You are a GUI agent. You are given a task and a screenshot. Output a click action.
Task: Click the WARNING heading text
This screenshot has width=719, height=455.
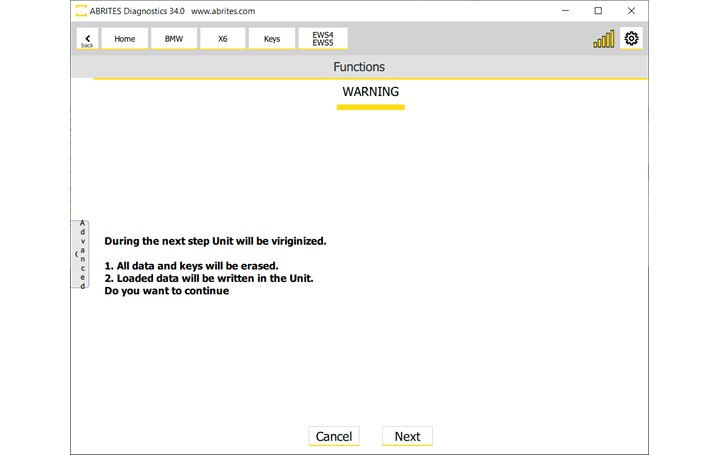click(370, 92)
